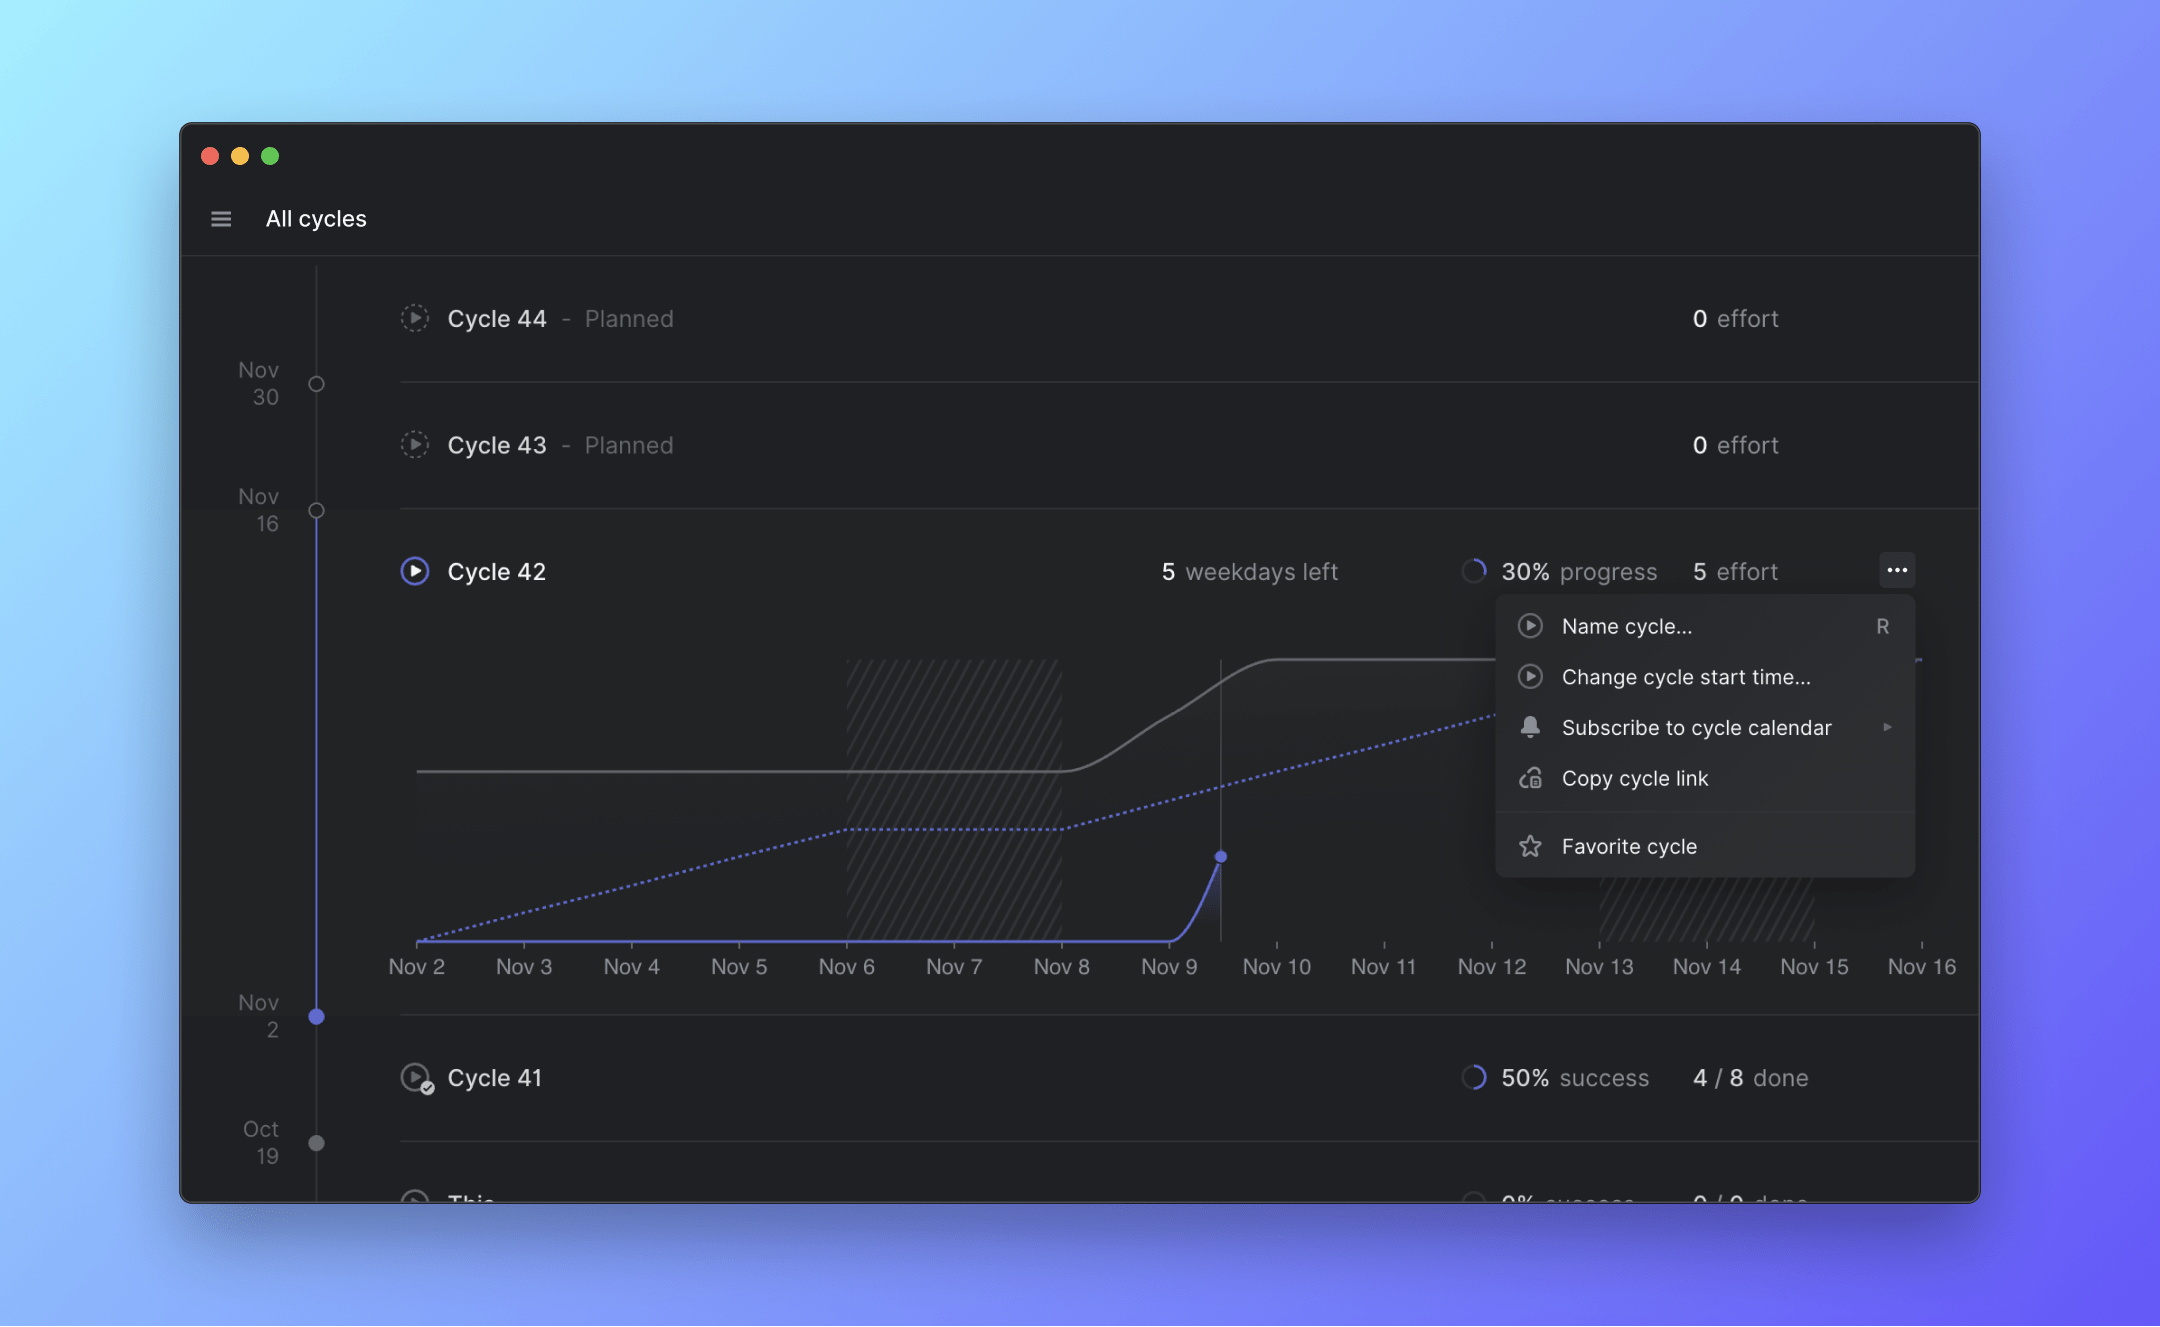Expand Subscribe to cycle calendar submenu arrow
Screen dimensions: 2160x1327
[1887, 727]
